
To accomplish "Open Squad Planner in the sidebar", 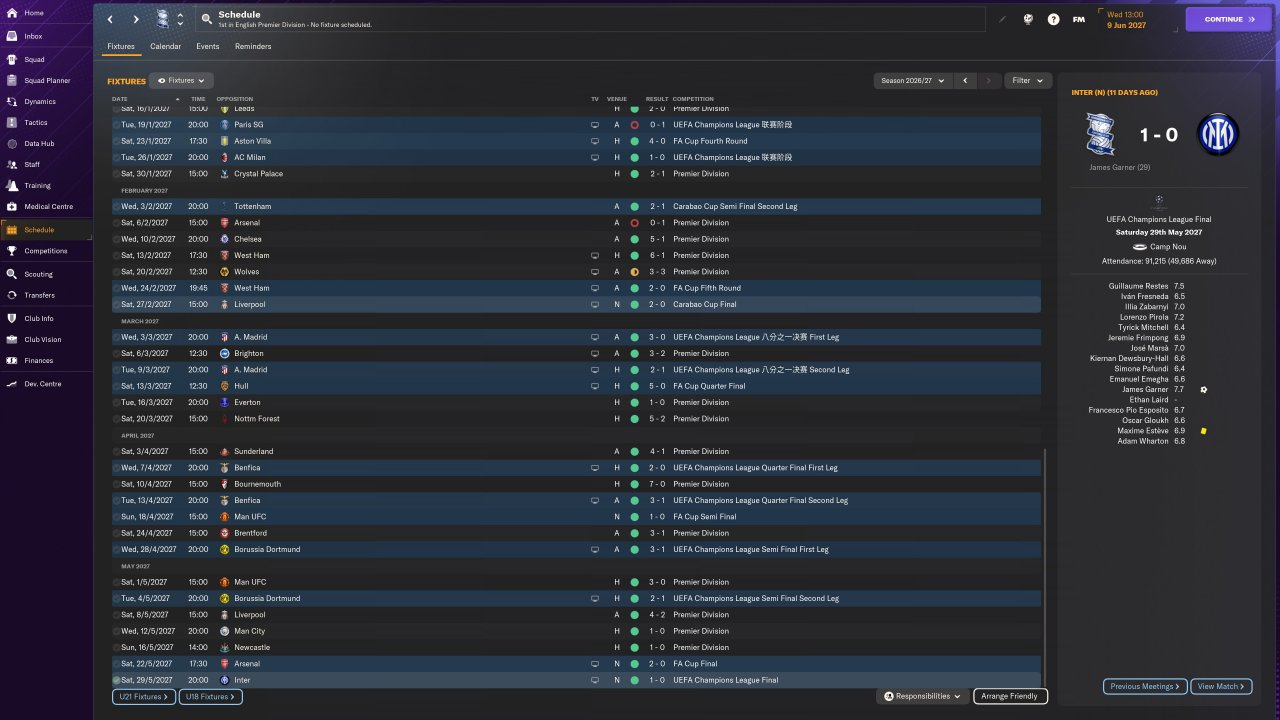I will coord(46,80).
